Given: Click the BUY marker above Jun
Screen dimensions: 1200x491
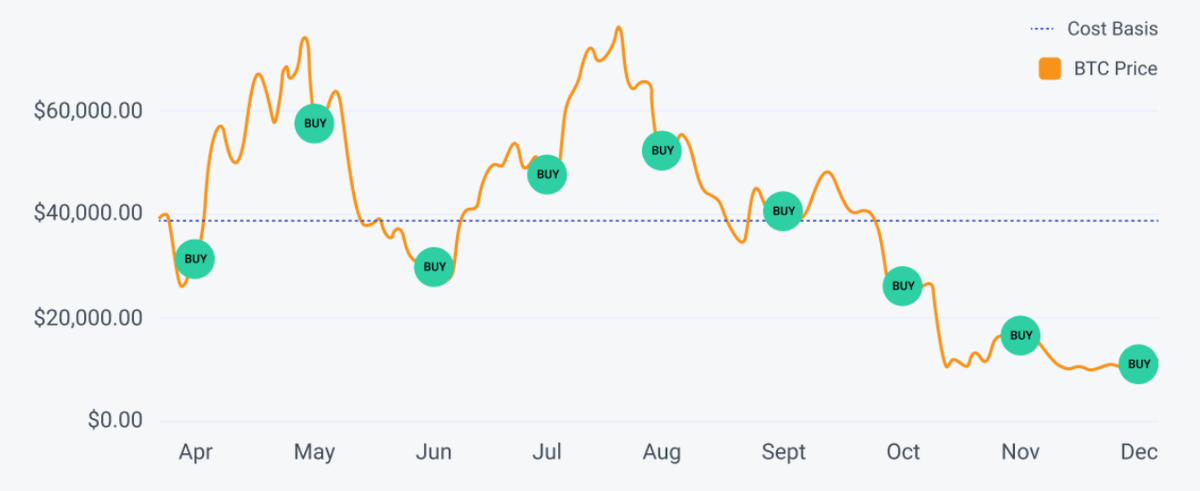Looking at the screenshot, I should pyautogui.click(x=434, y=267).
